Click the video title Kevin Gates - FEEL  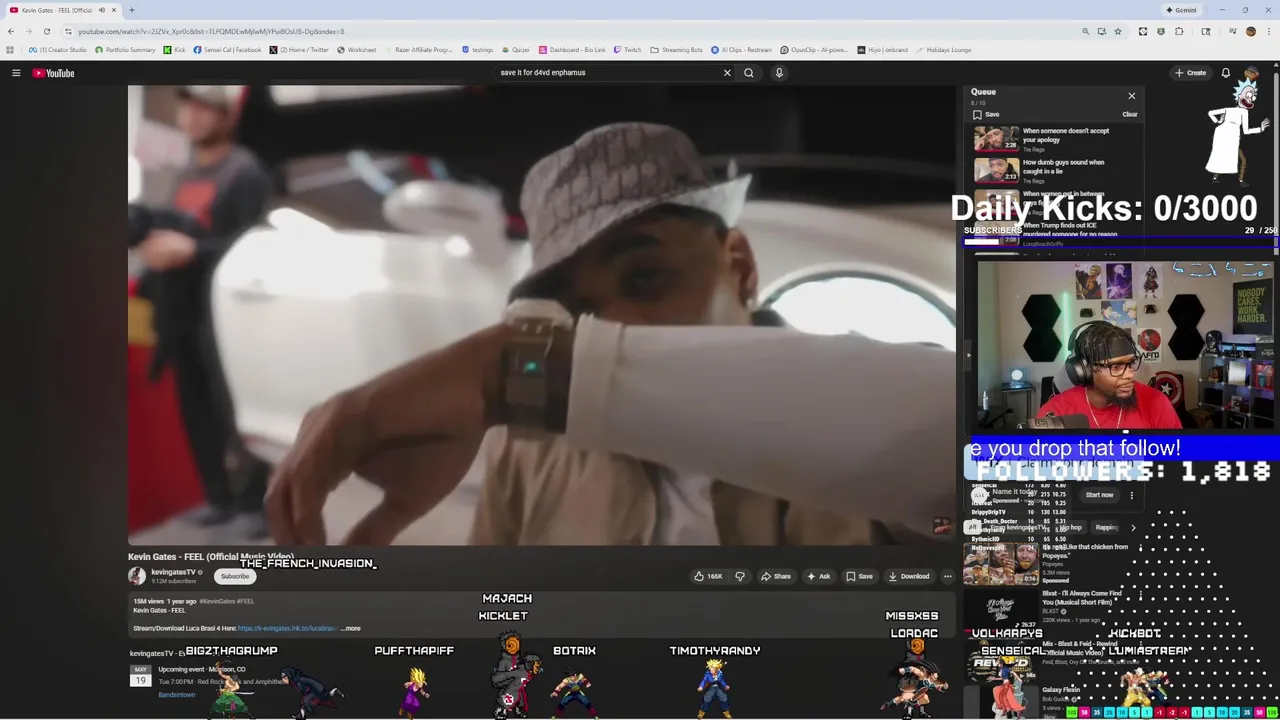coord(211,557)
